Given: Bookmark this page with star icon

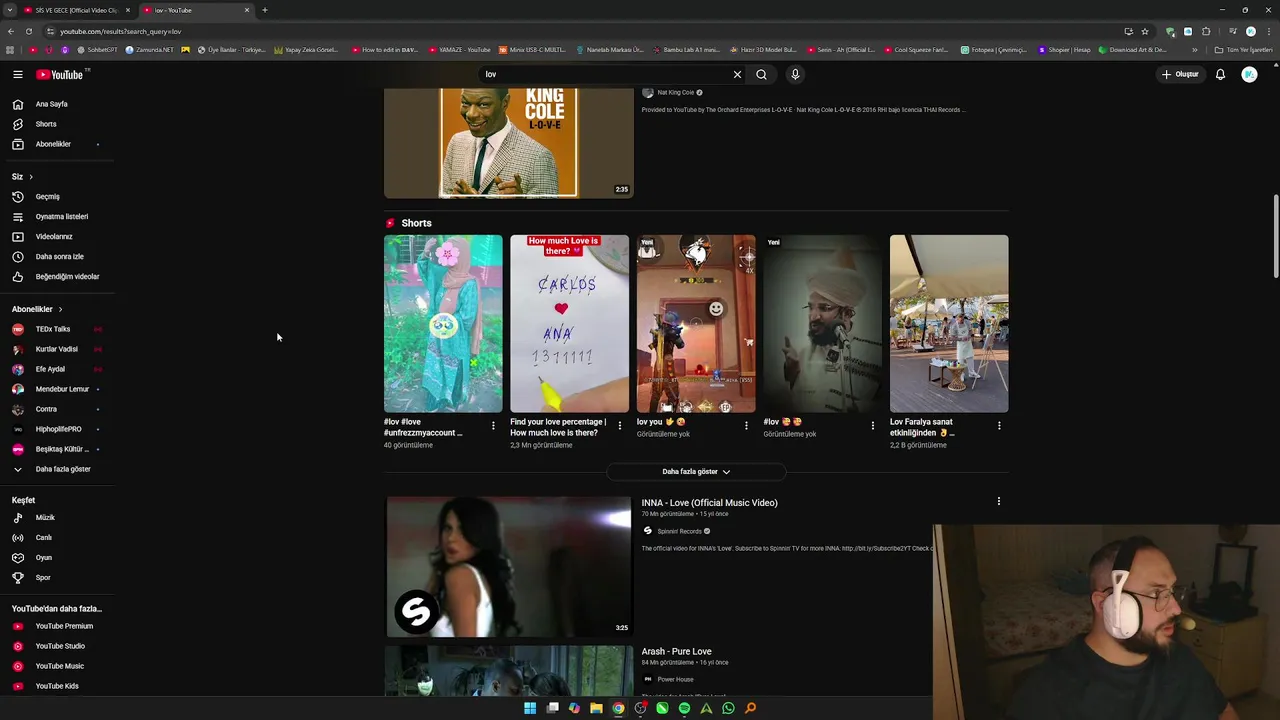Looking at the screenshot, I should (x=1145, y=31).
